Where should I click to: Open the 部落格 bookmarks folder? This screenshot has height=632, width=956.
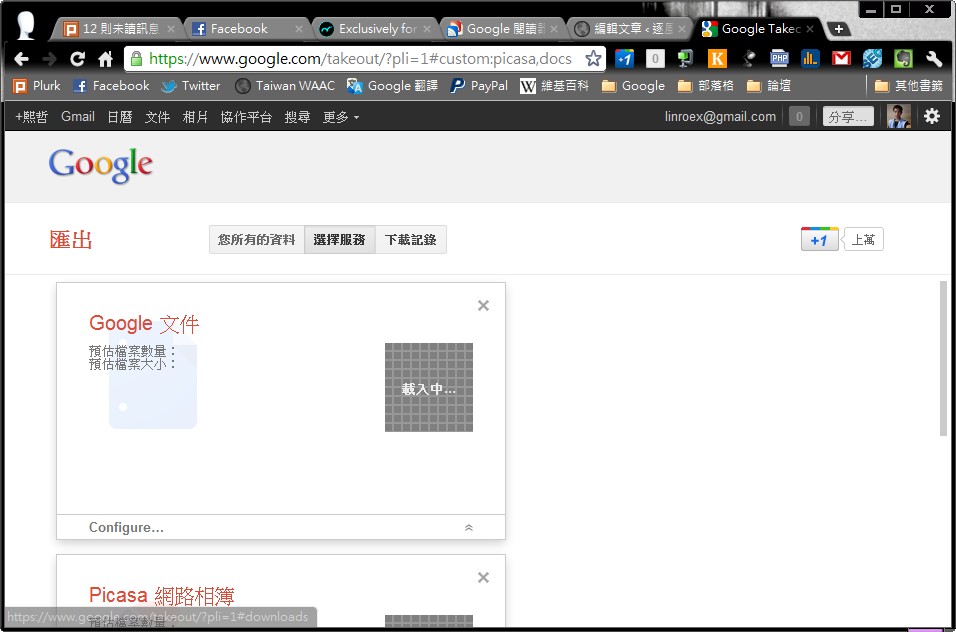click(705, 86)
